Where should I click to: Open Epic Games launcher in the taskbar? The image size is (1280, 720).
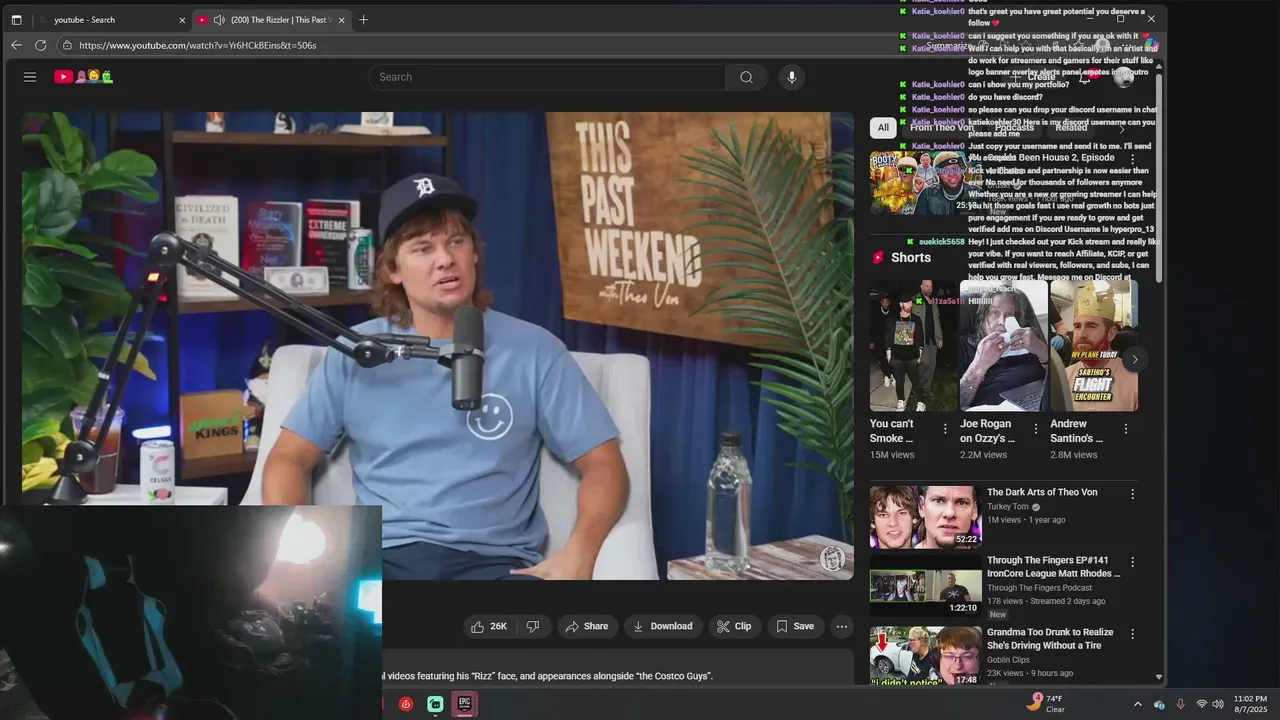[x=464, y=704]
